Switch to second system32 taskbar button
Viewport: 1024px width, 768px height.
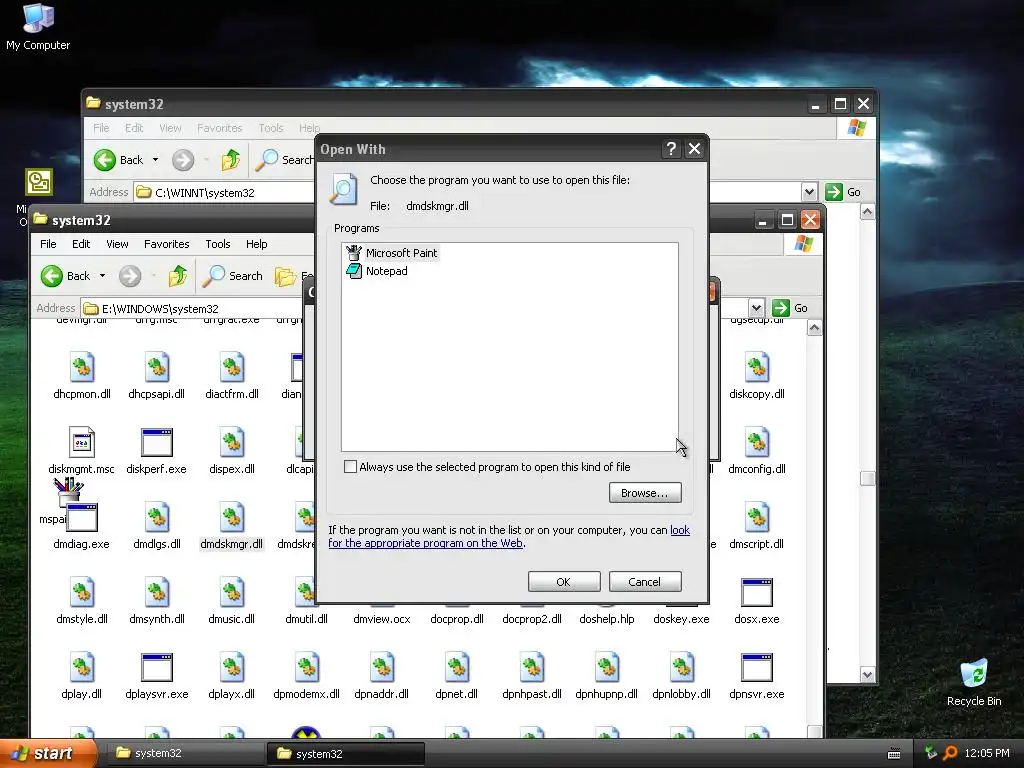pyautogui.click(x=345, y=754)
